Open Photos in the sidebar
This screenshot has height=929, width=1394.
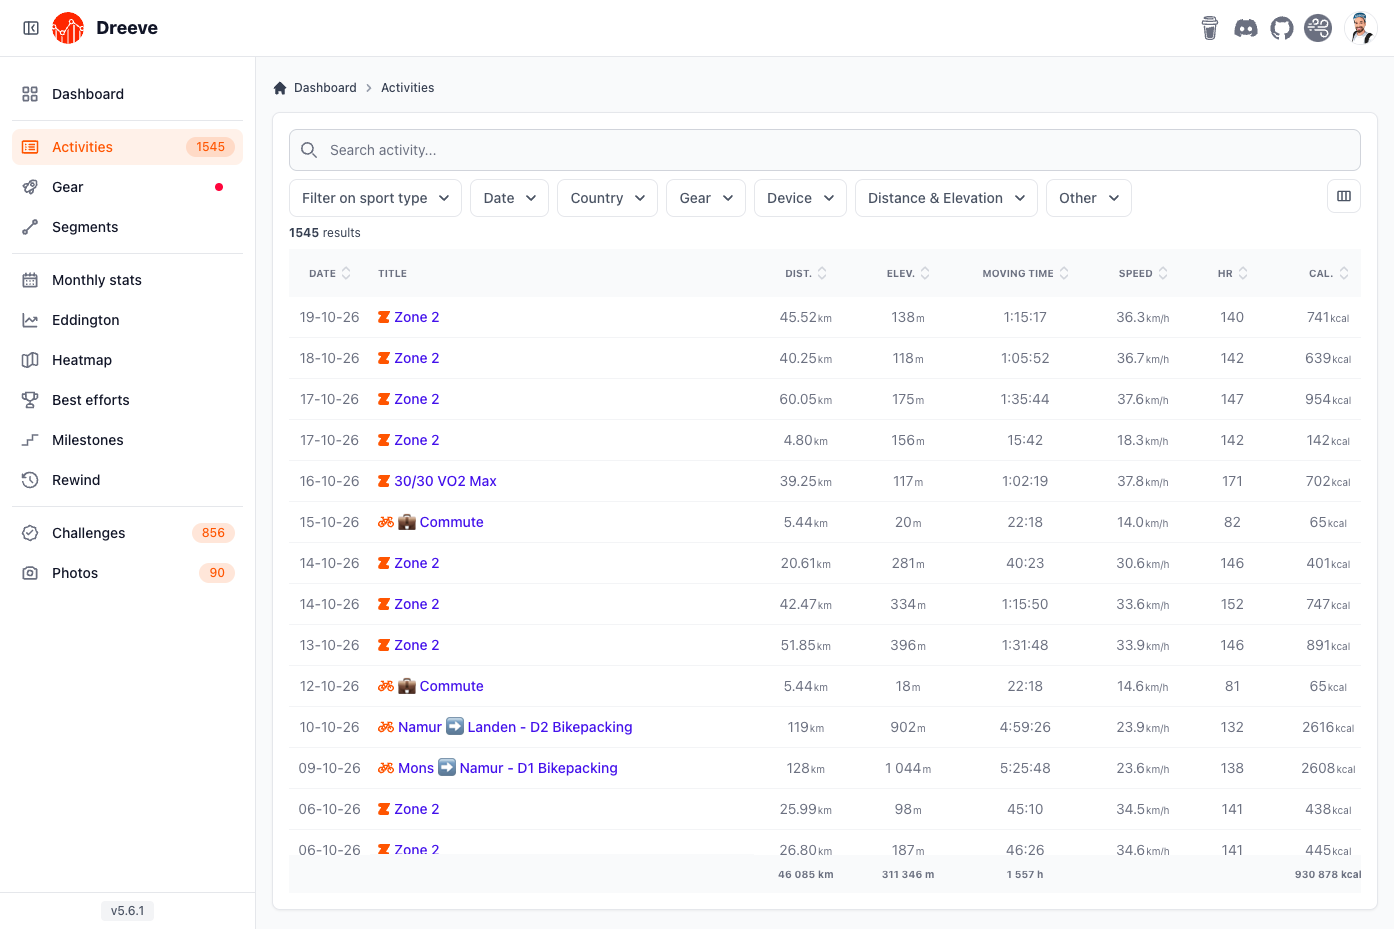pyautogui.click(x=127, y=573)
